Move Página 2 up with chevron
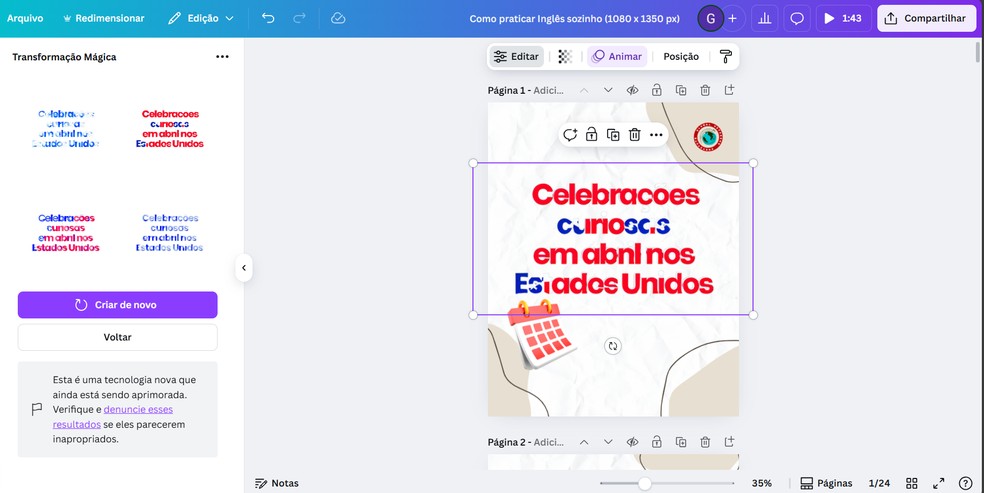Viewport: 984px width, 493px height. click(584, 442)
